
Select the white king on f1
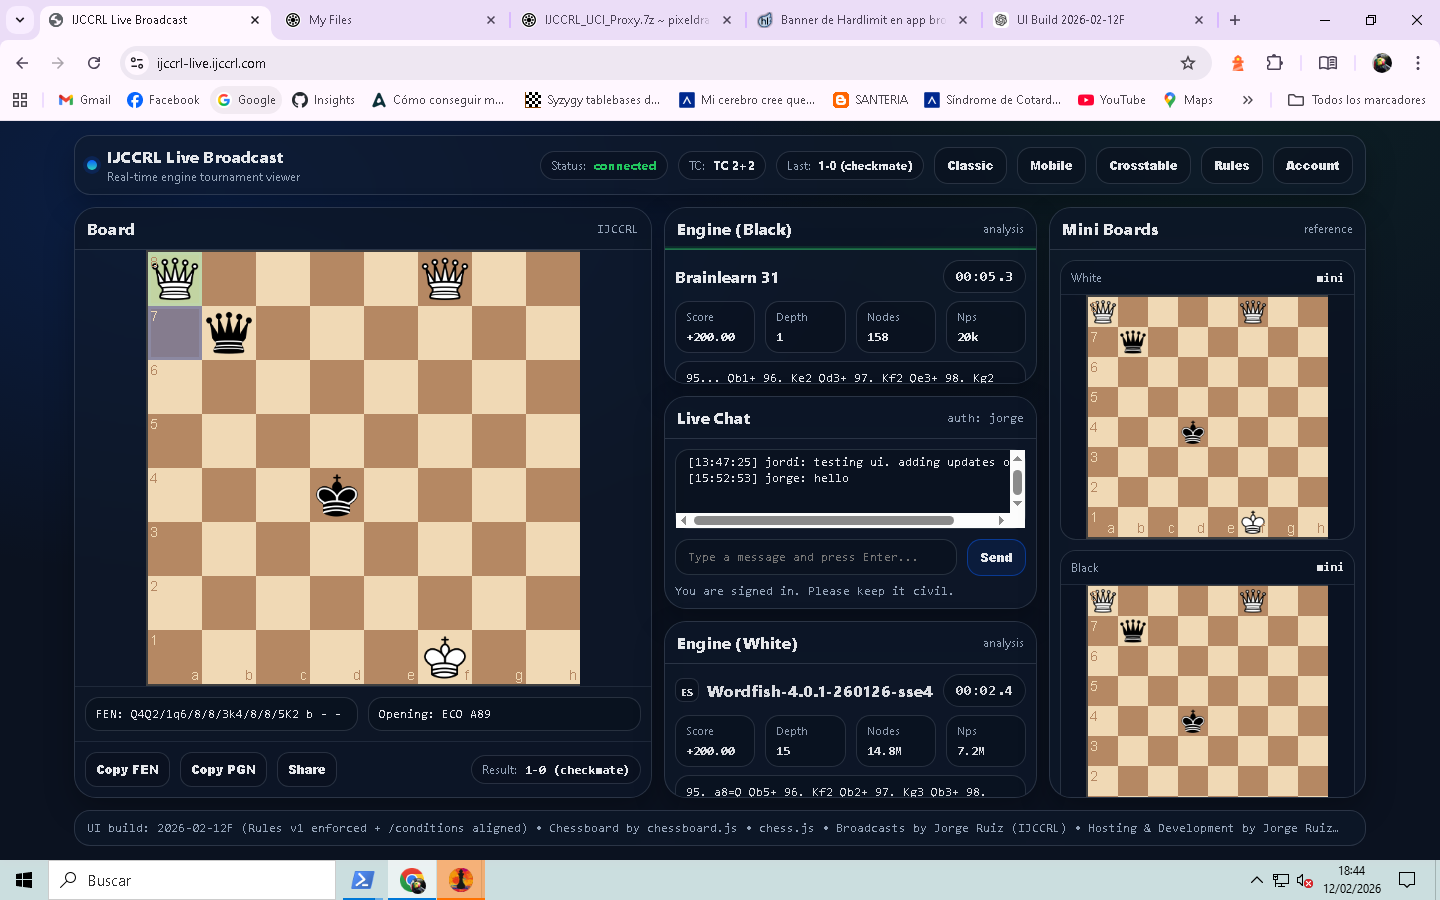coord(445,657)
